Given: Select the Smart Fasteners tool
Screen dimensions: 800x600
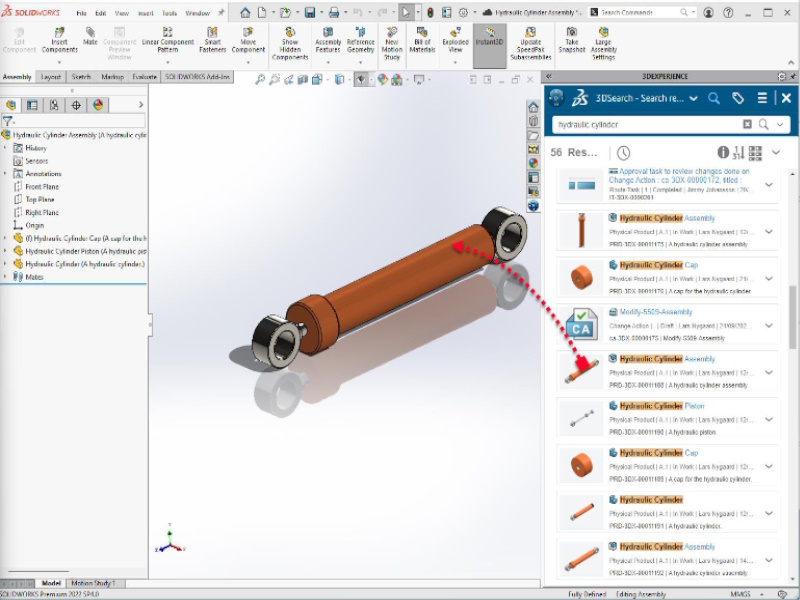Looking at the screenshot, I should 212,41.
